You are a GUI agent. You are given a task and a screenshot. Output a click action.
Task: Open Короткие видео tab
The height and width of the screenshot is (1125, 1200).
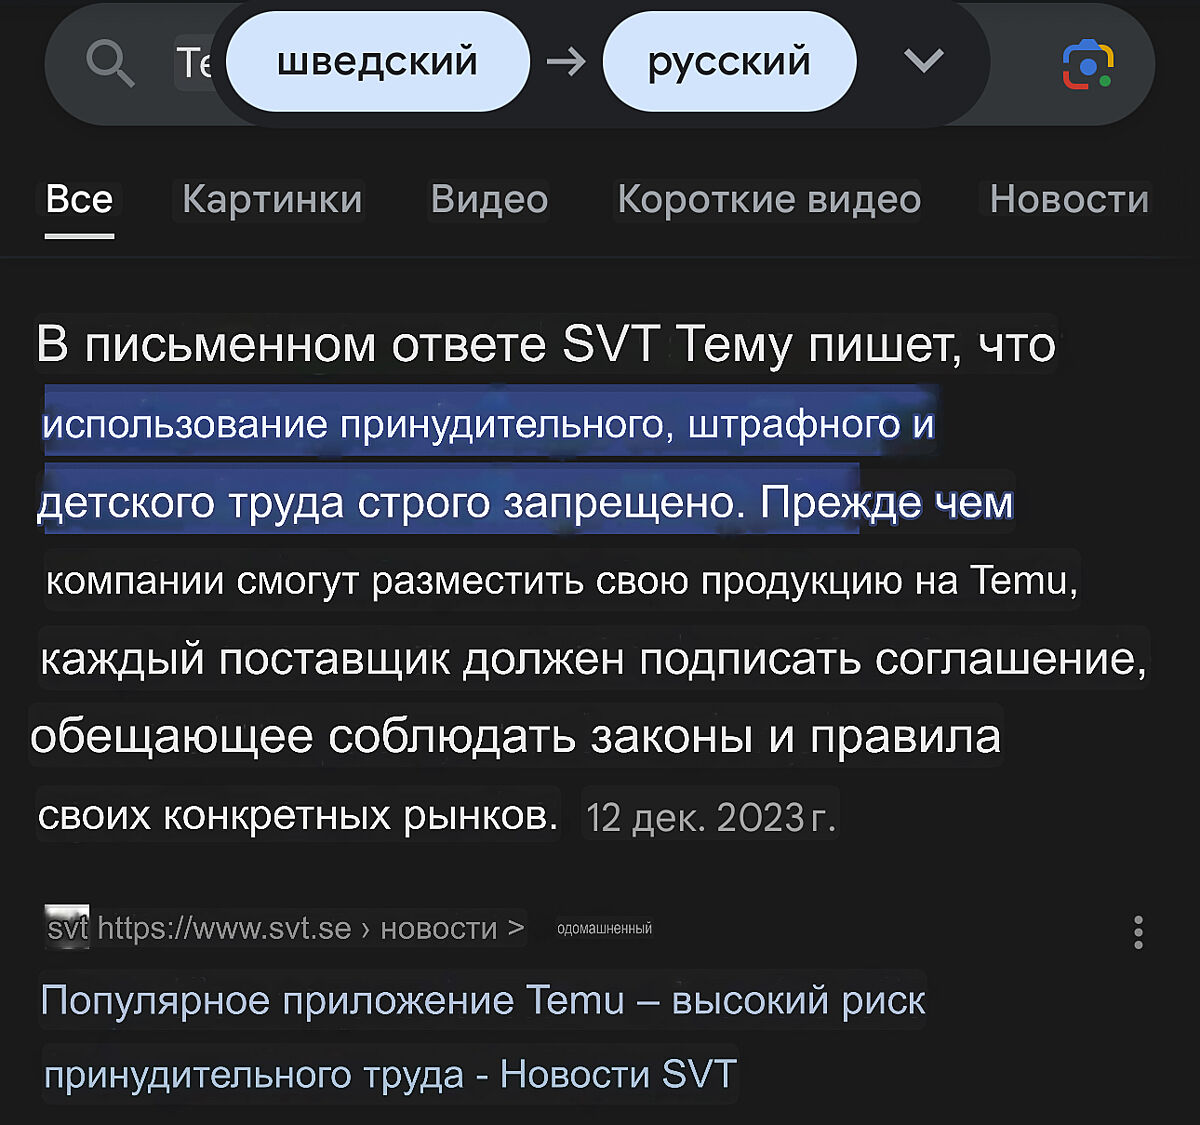(x=769, y=199)
